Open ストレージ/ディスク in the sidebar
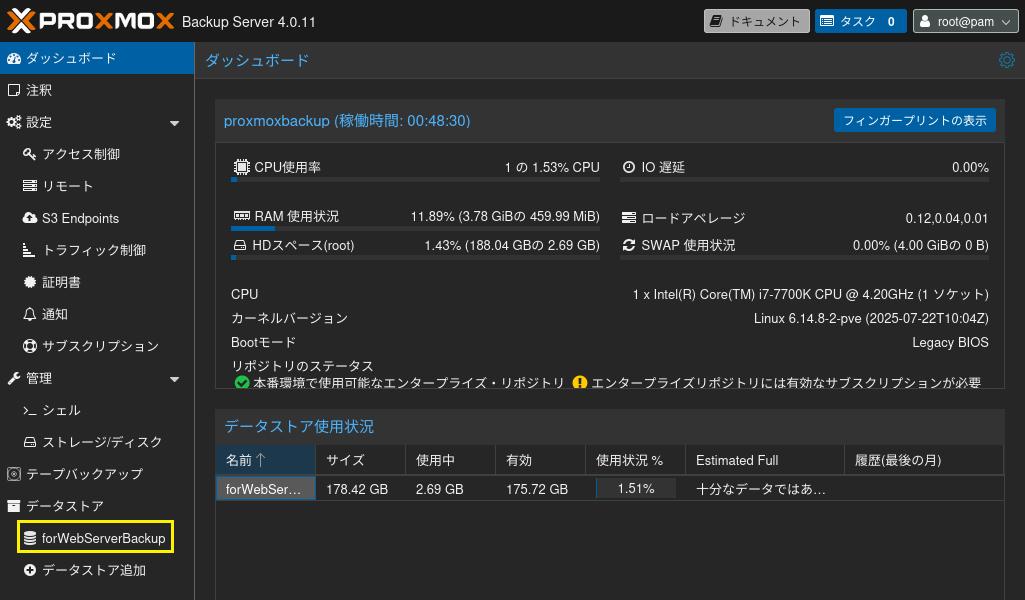This screenshot has height=600, width=1025. coord(97,442)
